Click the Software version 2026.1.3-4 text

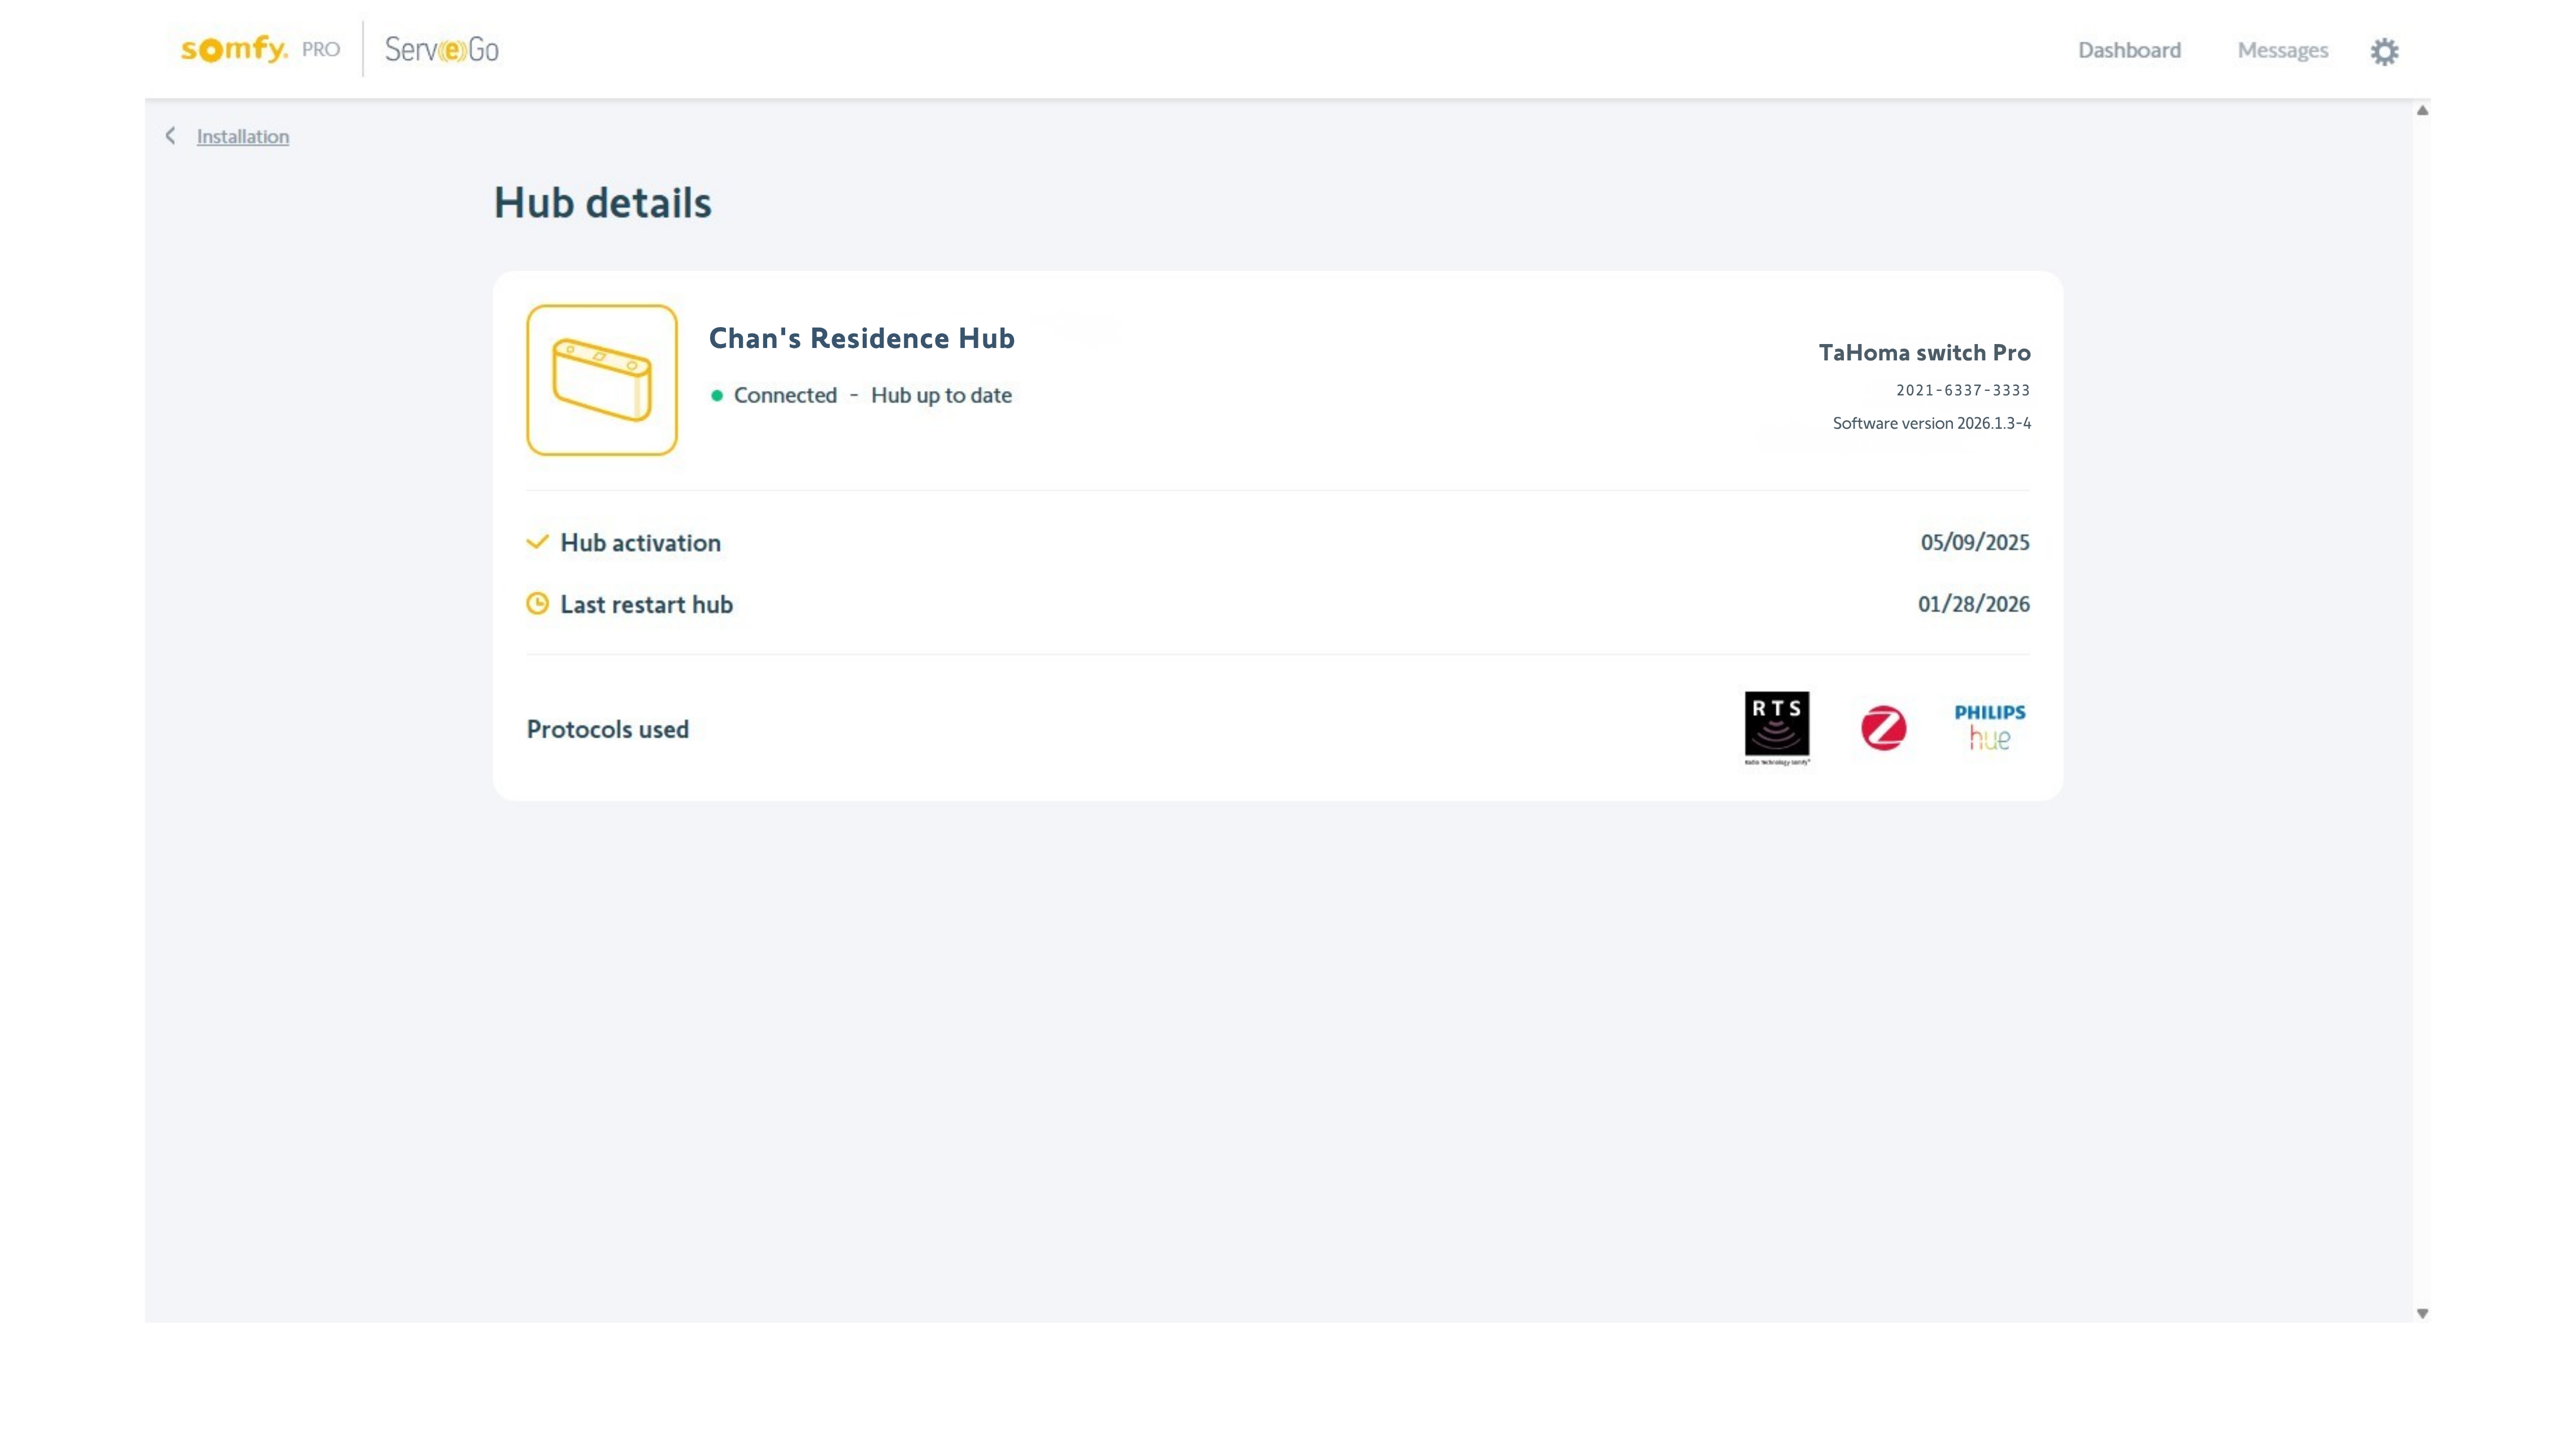(1931, 423)
